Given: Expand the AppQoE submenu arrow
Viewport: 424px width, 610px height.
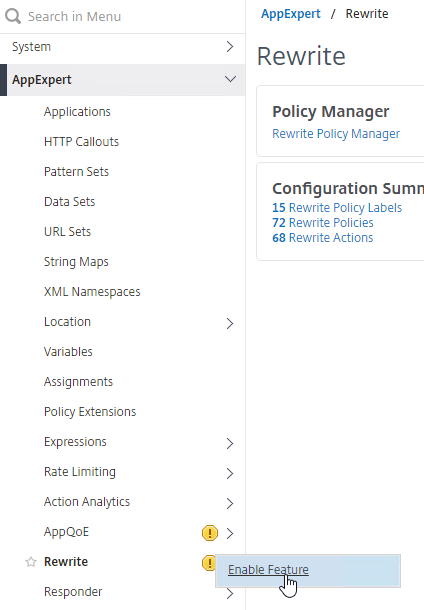Looking at the screenshot, I should click(x=230, y=533).
